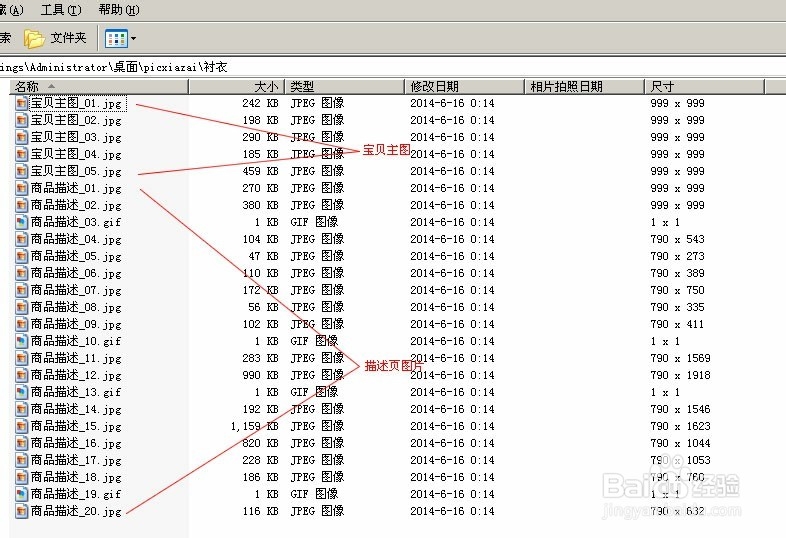Open the 工具(T) menu
Screen dimensions: 786x538
click(61, 10)
